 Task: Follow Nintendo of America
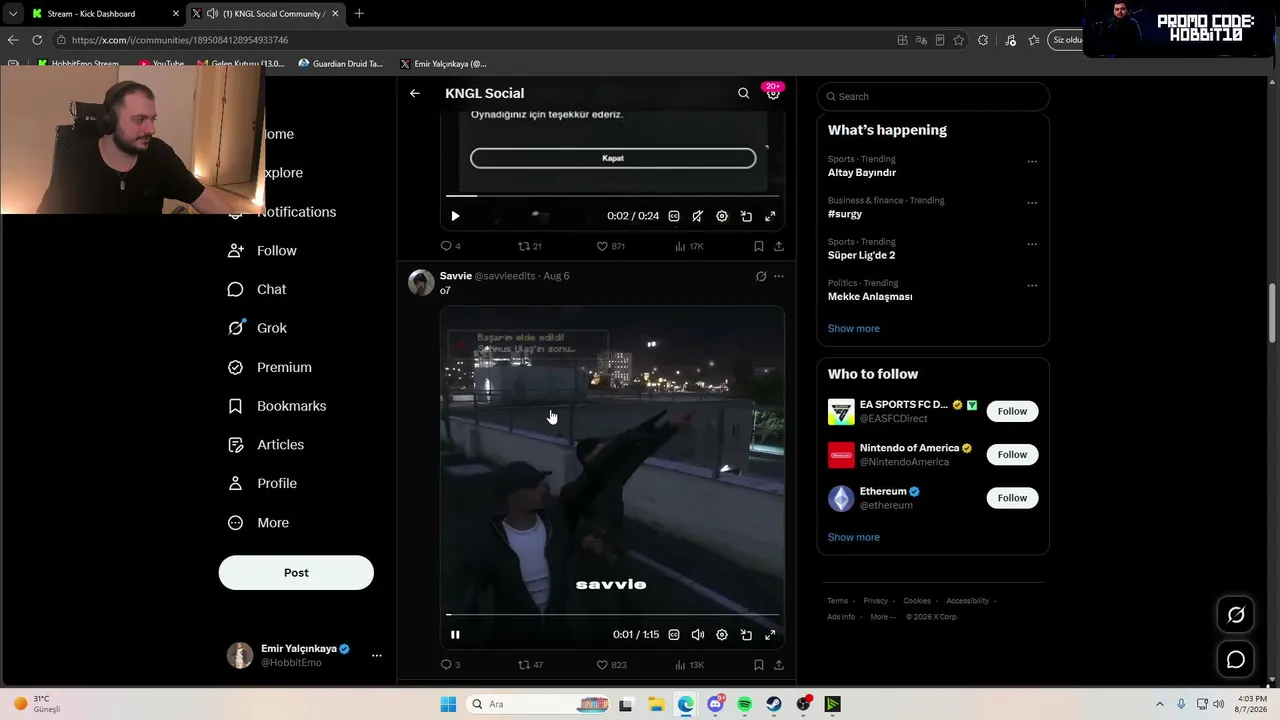(1012, 455)
